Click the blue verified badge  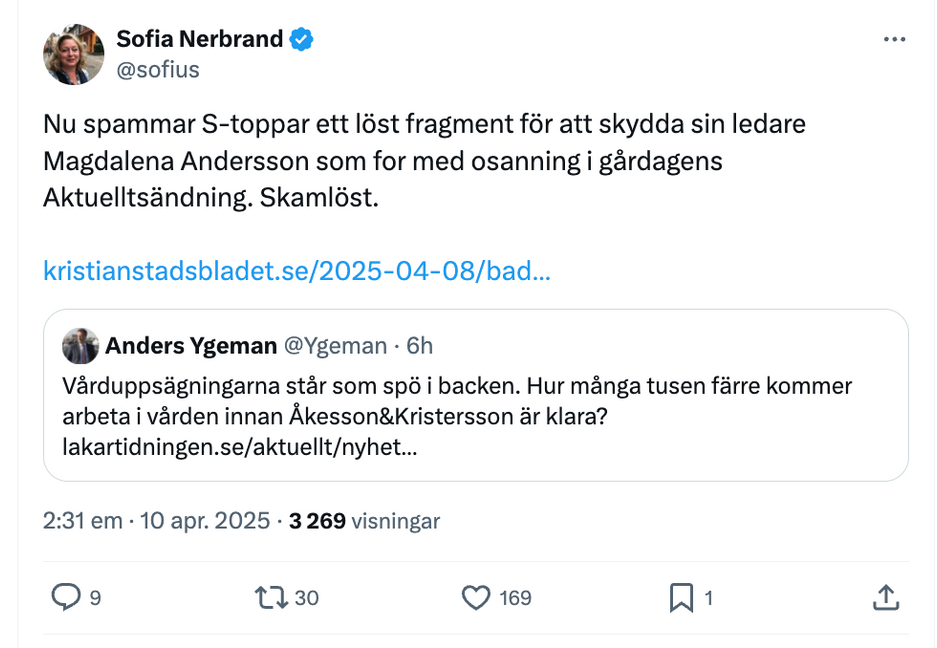[x=302, y=40]
